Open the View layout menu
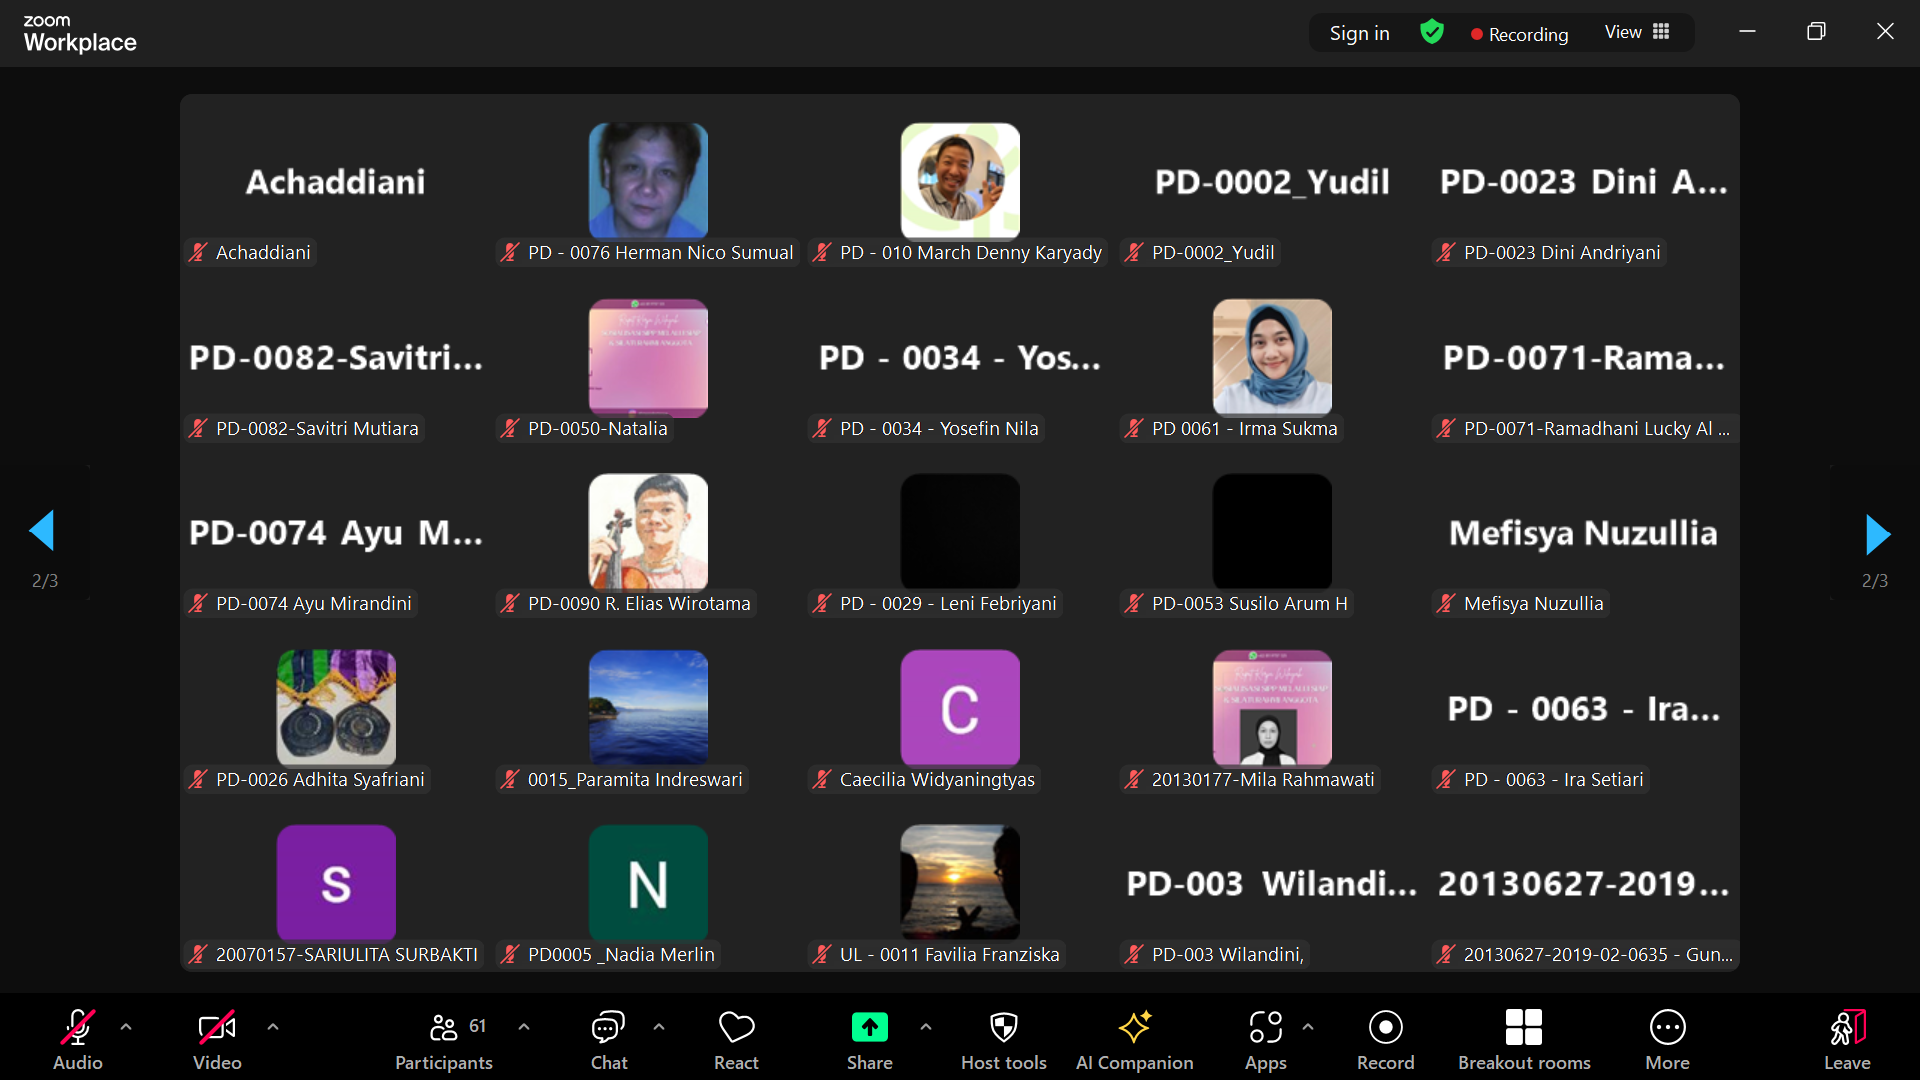 click(x=1637, y=33)
